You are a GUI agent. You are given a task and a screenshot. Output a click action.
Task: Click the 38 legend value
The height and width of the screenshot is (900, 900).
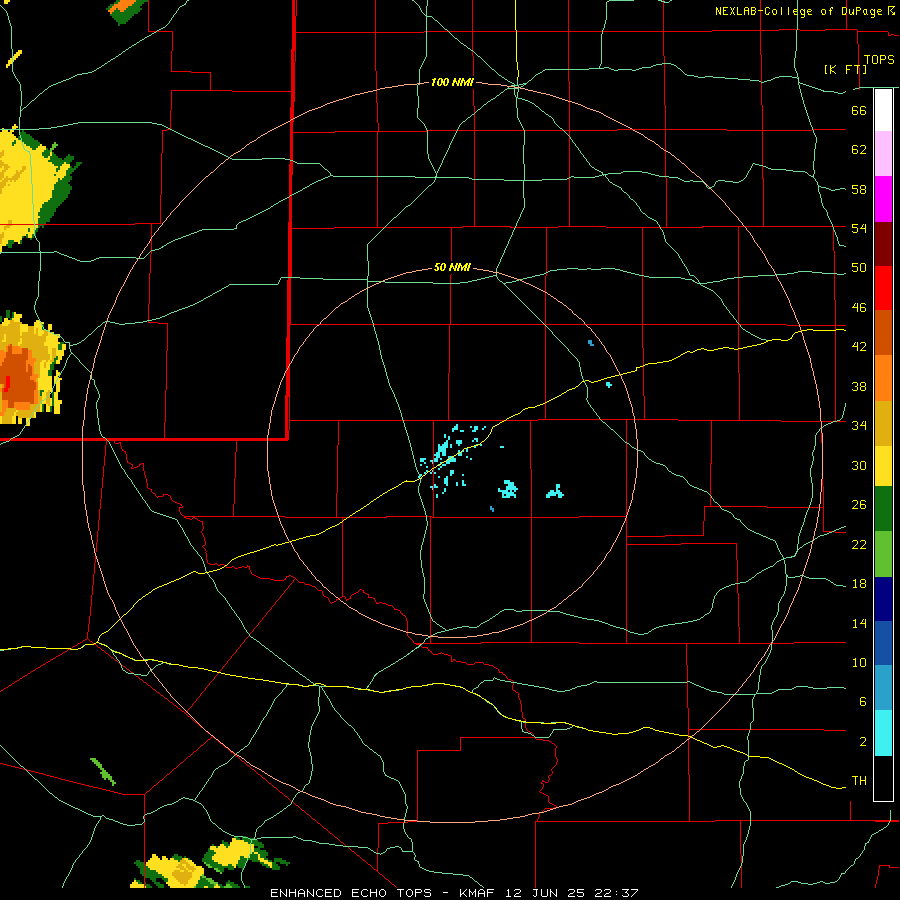(x=859, y=387)
